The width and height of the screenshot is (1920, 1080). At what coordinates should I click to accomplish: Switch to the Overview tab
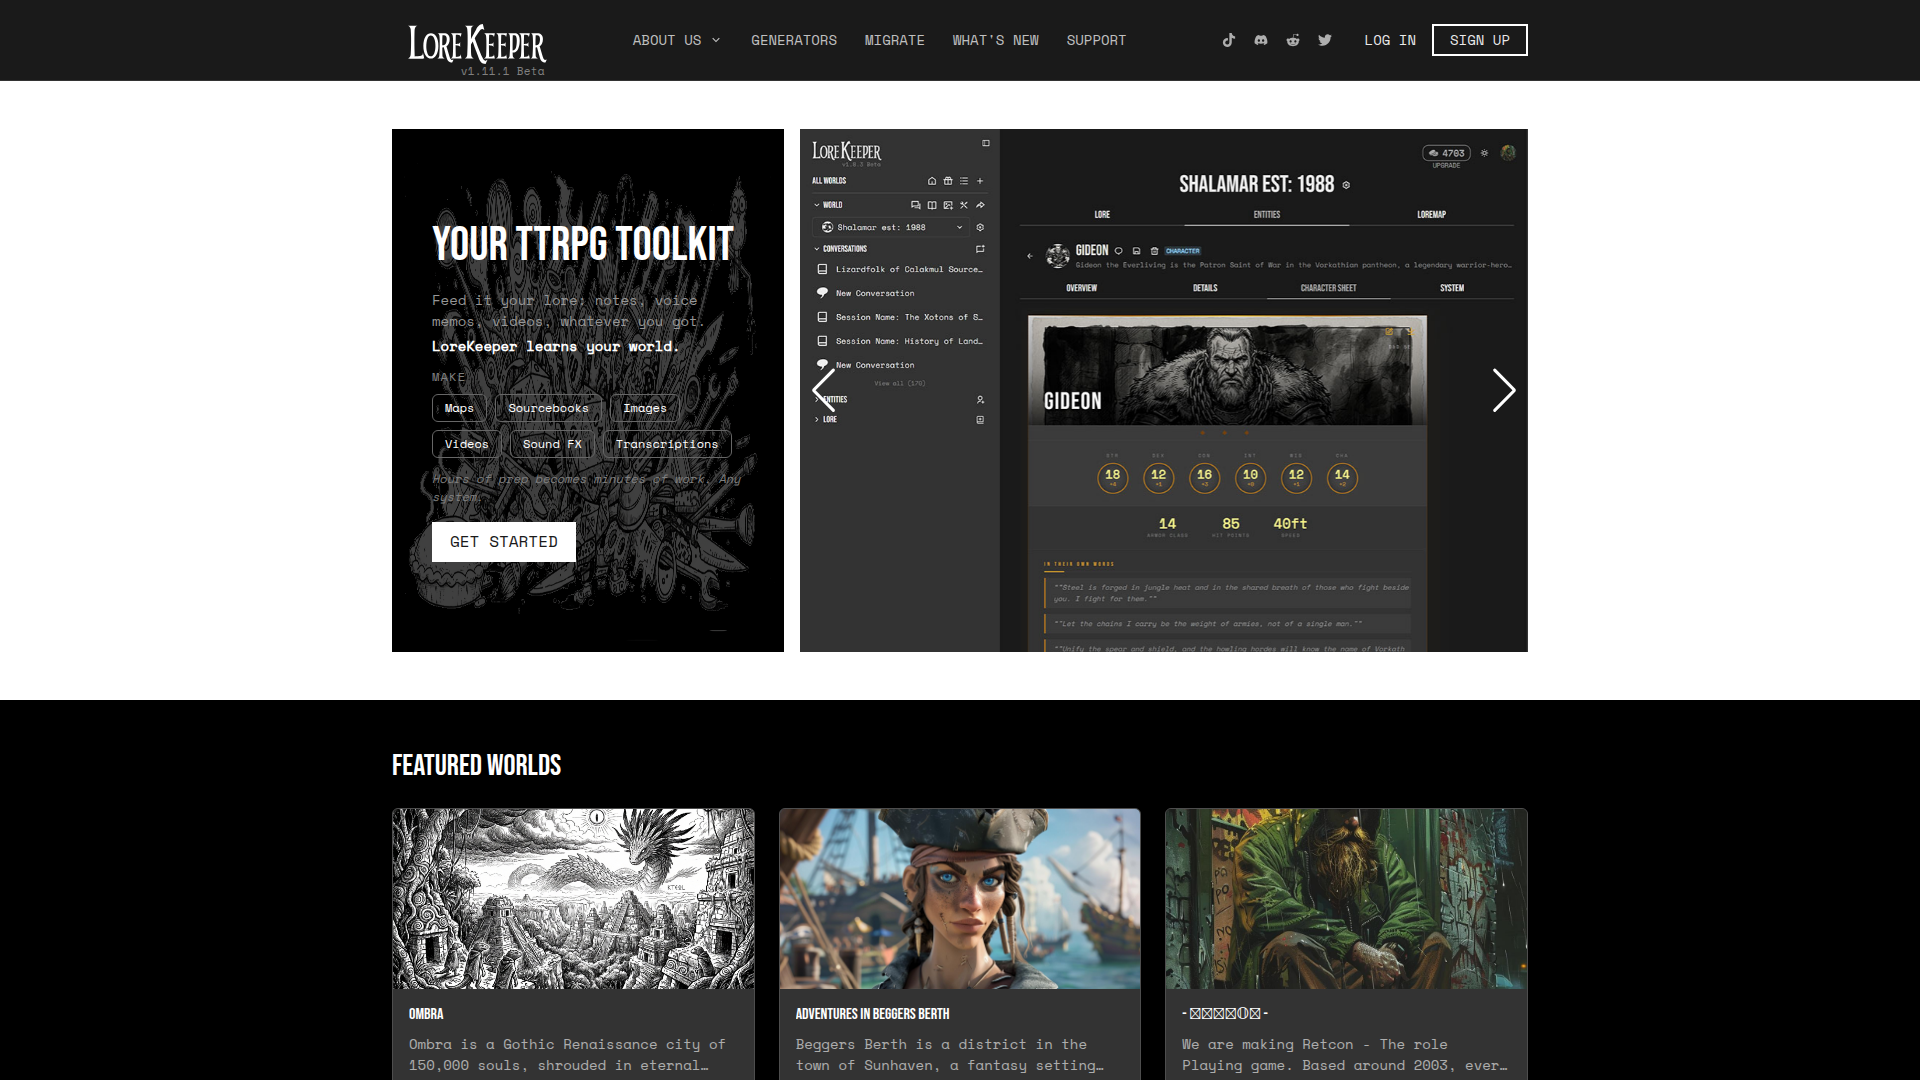1081,288
